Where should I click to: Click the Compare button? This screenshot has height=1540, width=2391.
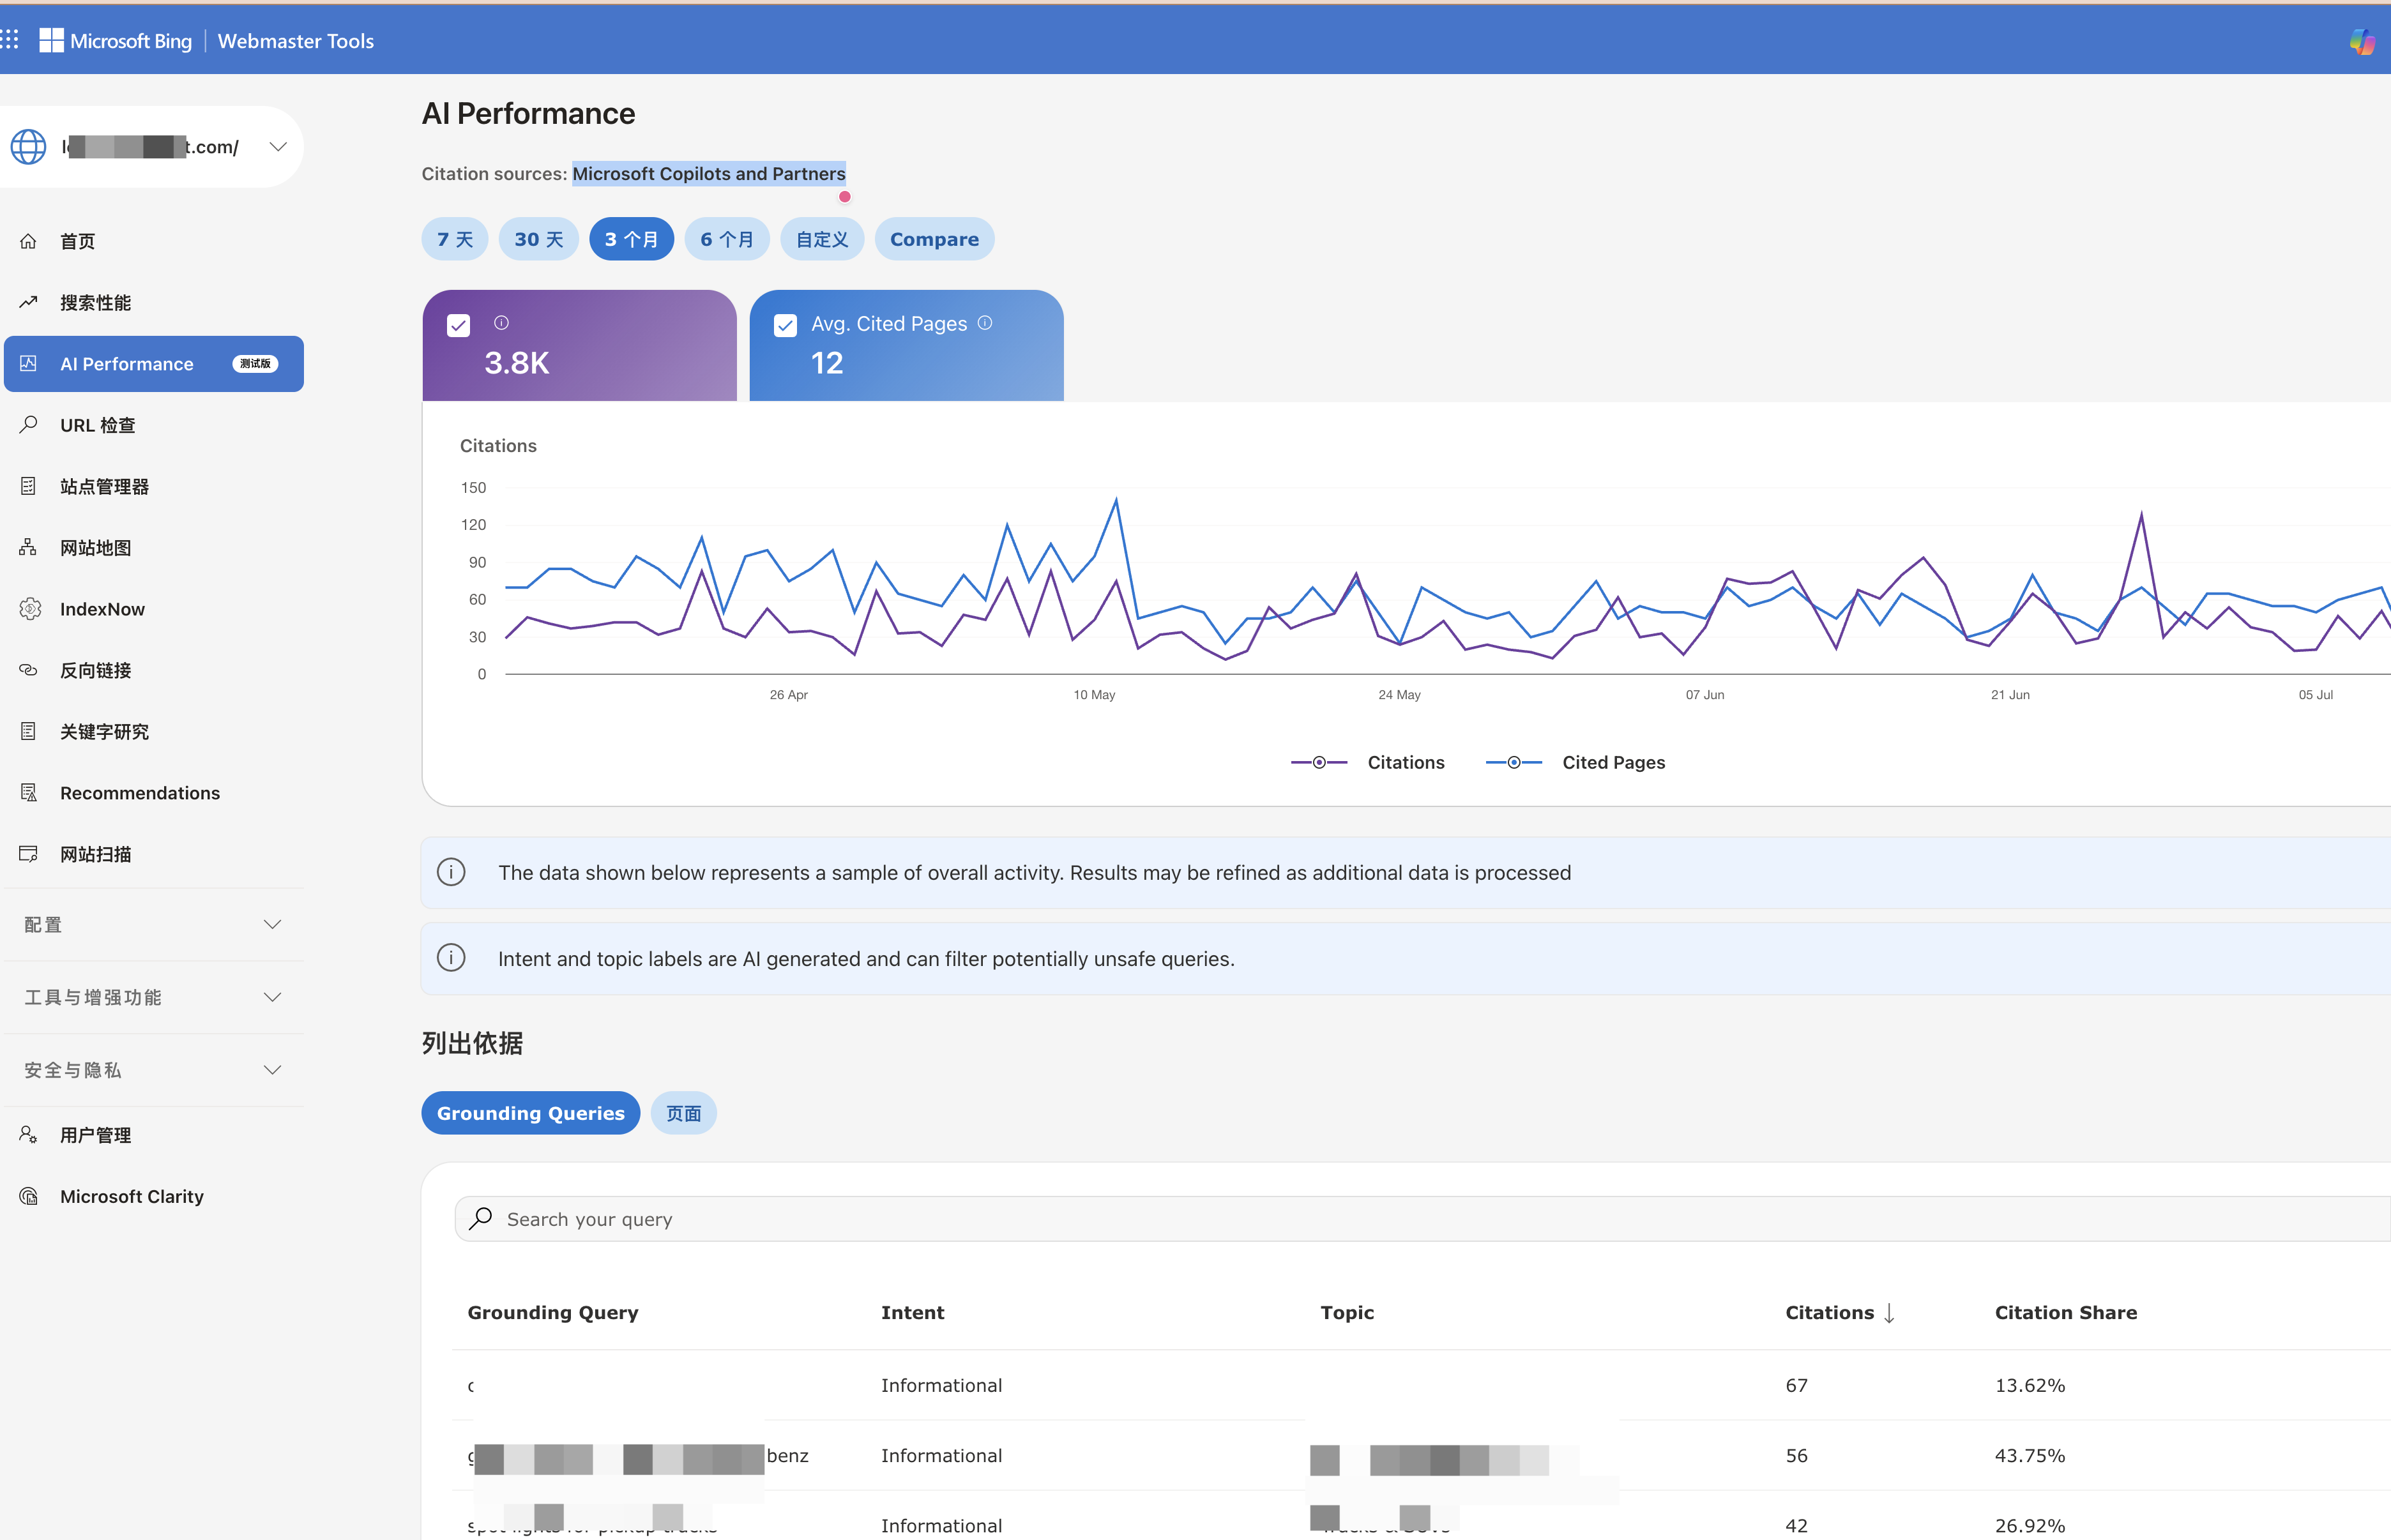pyautogui.click(x=934, y=239)
